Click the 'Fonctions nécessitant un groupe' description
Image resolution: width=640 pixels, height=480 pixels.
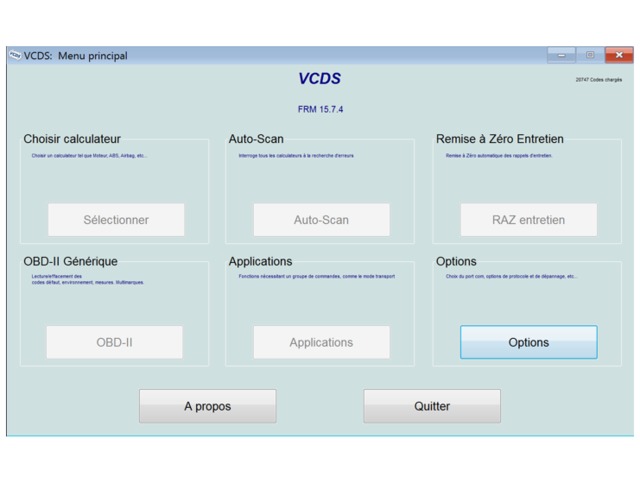point(317,276)
